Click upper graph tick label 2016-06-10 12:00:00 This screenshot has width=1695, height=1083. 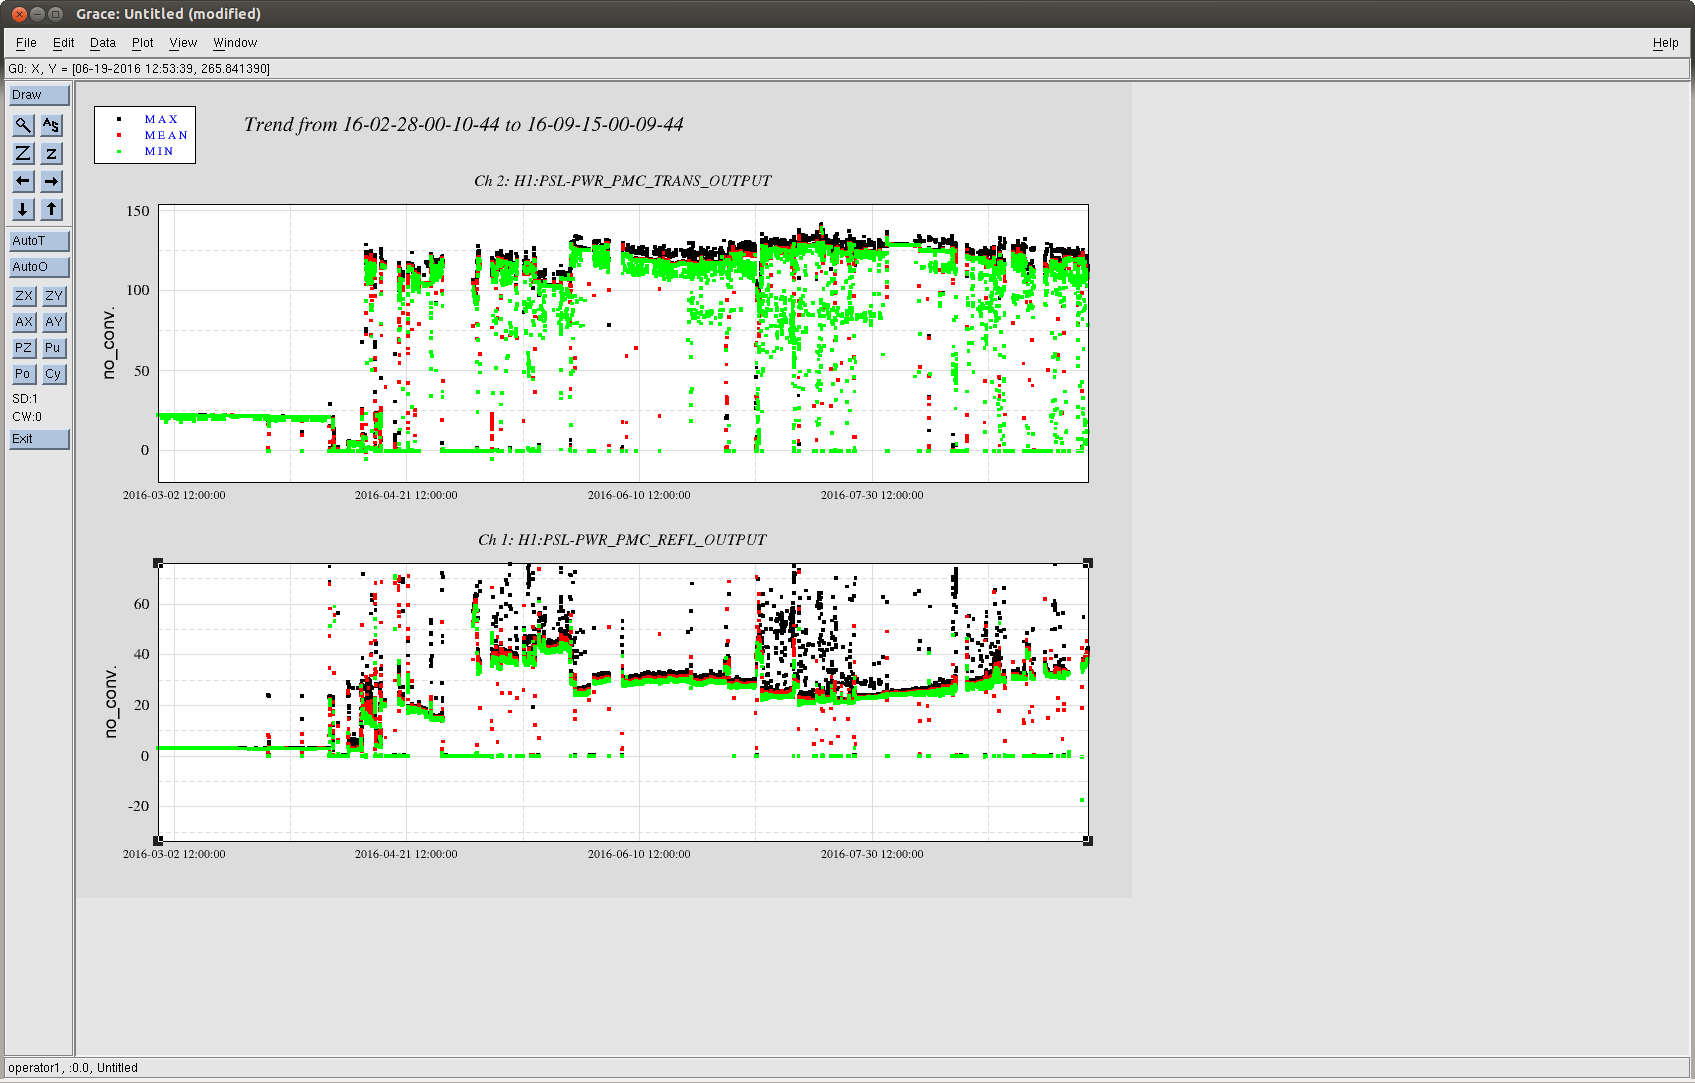(x=639, y=495)
